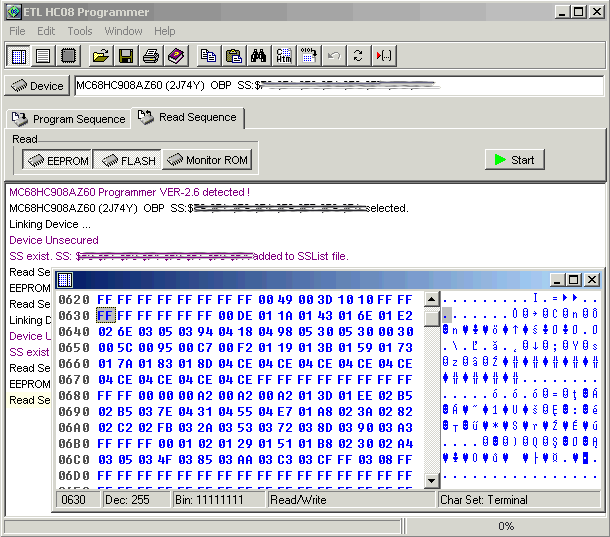
Task: Click the 0% progress bar
Action: (506, 526)
